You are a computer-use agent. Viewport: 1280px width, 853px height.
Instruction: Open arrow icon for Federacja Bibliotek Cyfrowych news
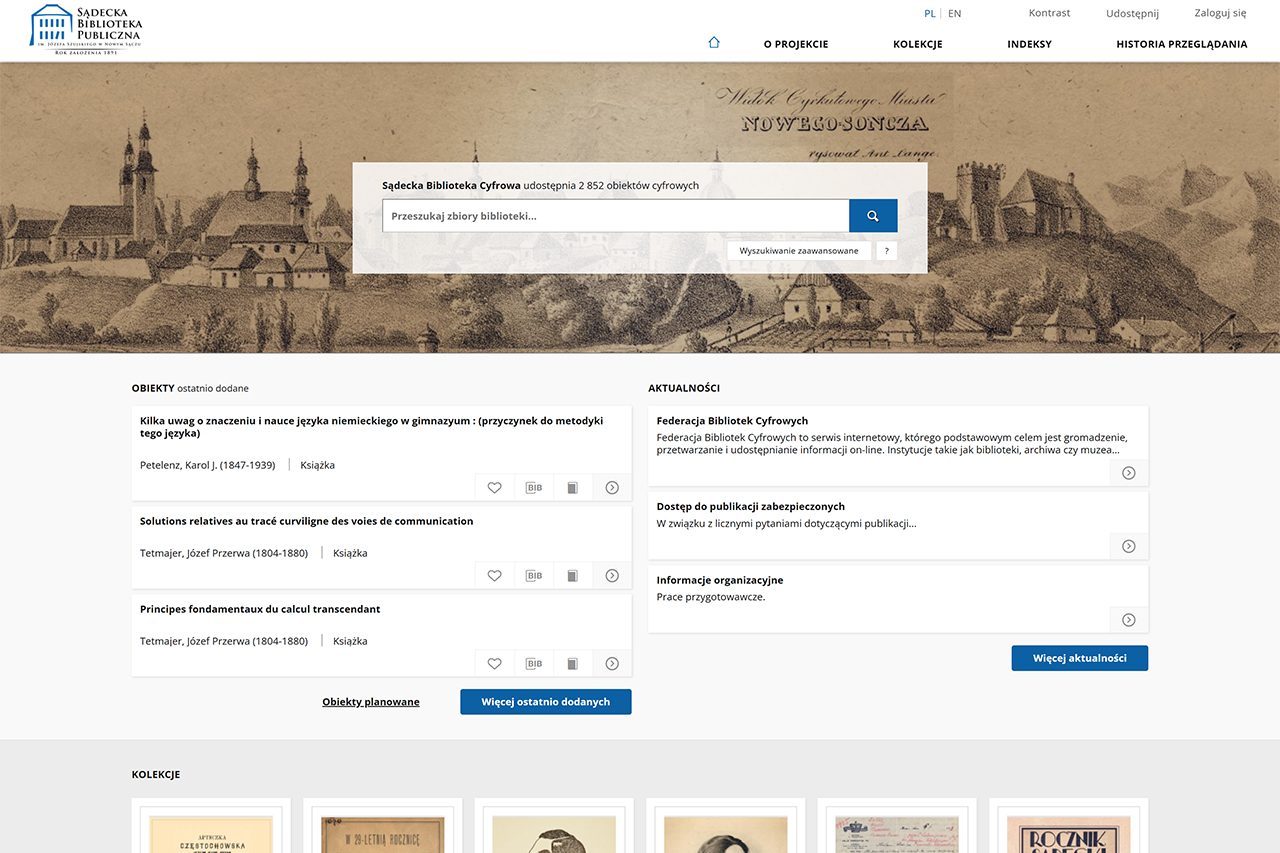coord(1128,473)
